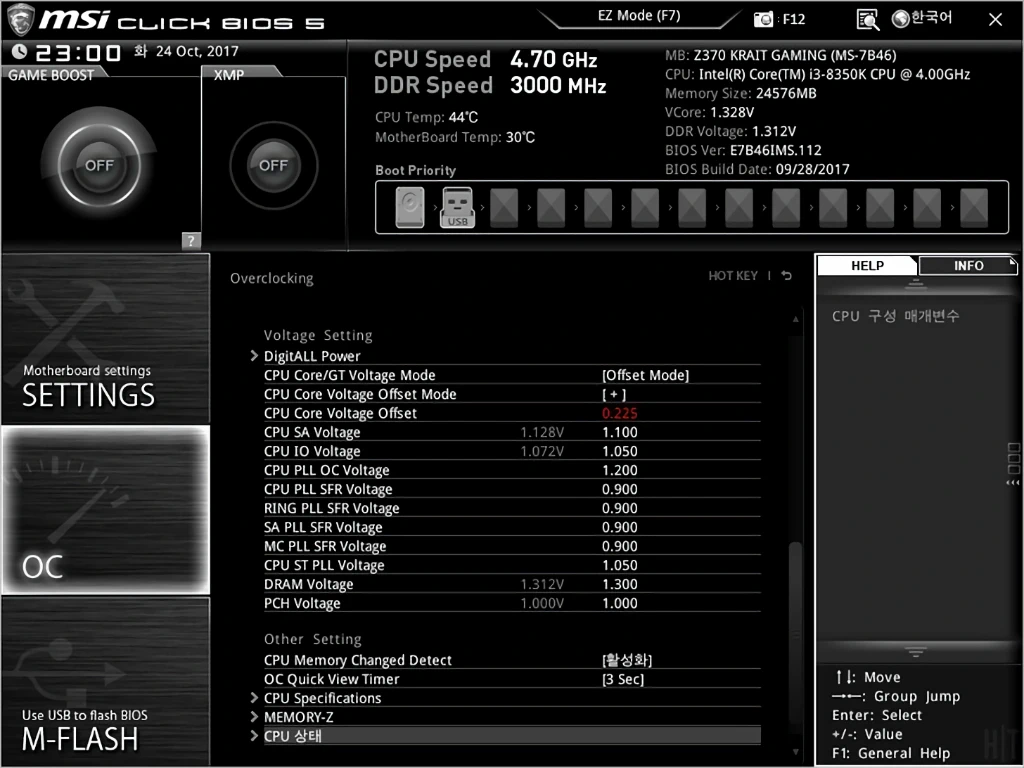Click the clock icon by 23:00
Image resolution: width=1024 pixels, height=768 pixels.
click(19, 51)
